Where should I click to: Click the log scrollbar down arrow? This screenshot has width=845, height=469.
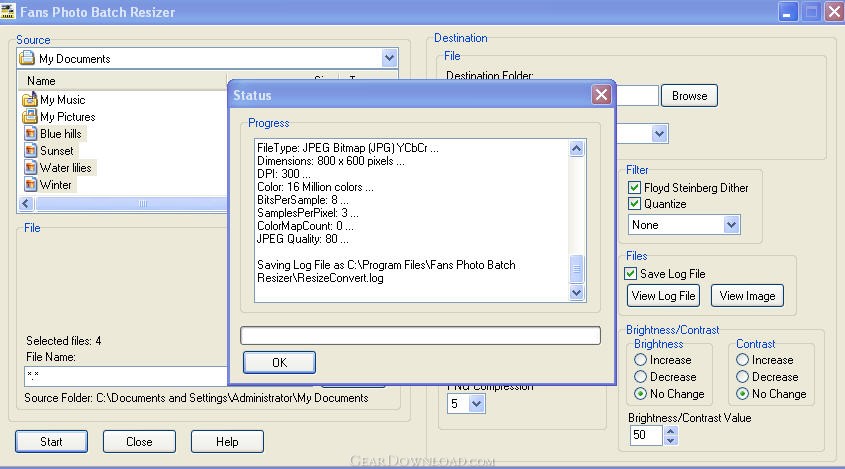tap(576, 293)
